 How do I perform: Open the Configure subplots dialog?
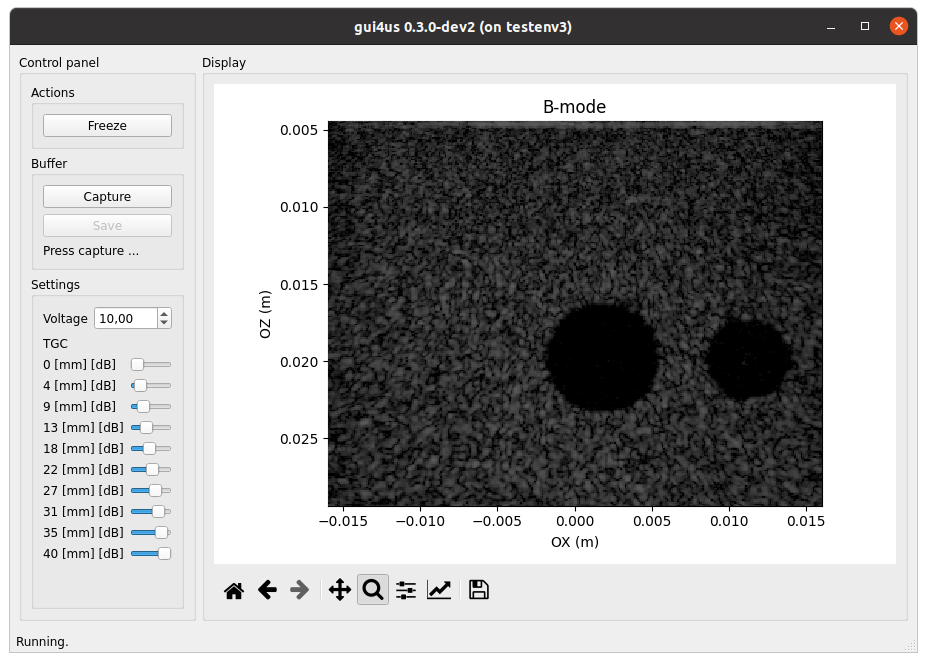(406, 590)
